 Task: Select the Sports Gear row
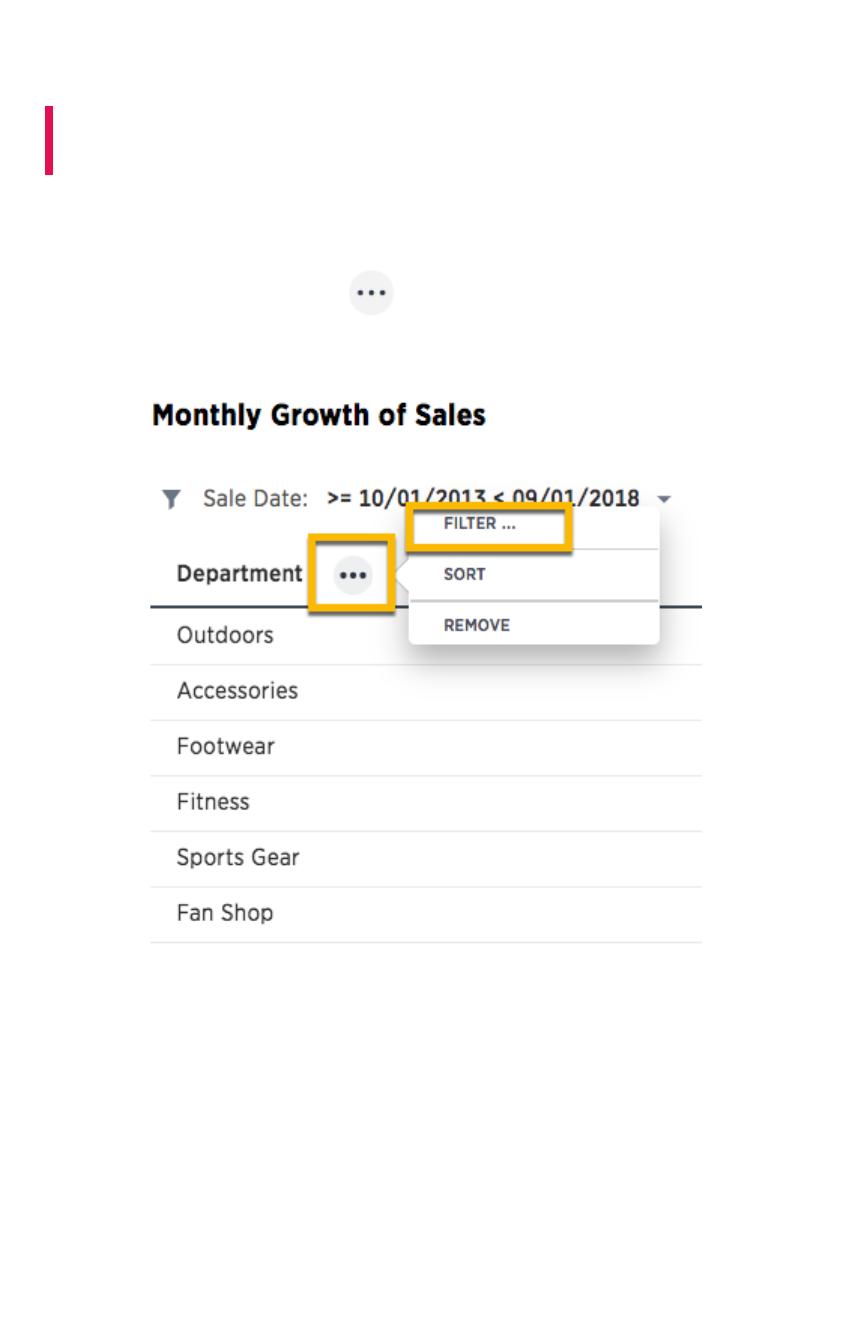238,857
